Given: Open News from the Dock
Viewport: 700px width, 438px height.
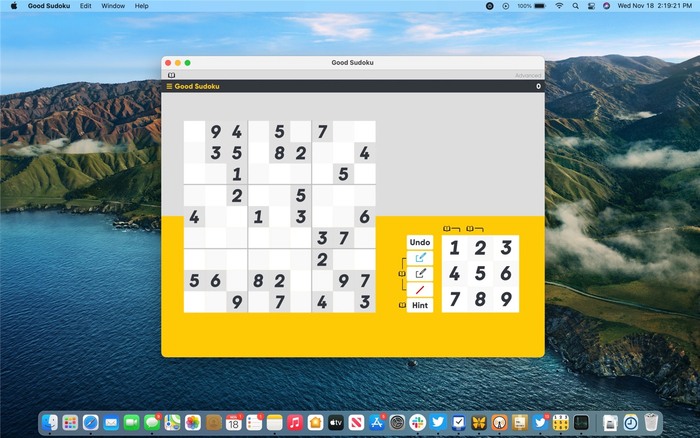Looking at the screenshot, I should [x=356, y=422].
